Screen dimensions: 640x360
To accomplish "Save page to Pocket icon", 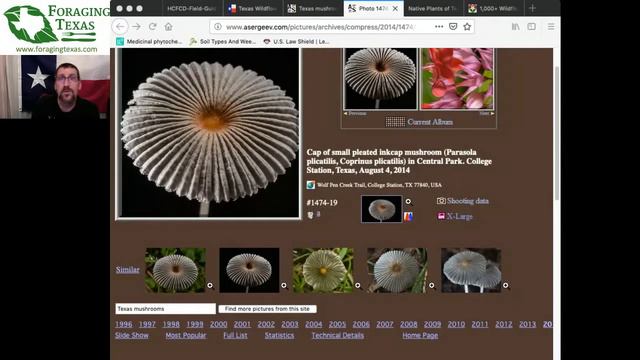I will point(453,27).
